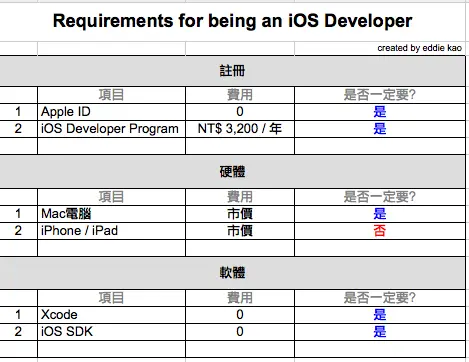Click row number 1 beside Apple ID
This screenshot has height=362, width=469.
18,112
